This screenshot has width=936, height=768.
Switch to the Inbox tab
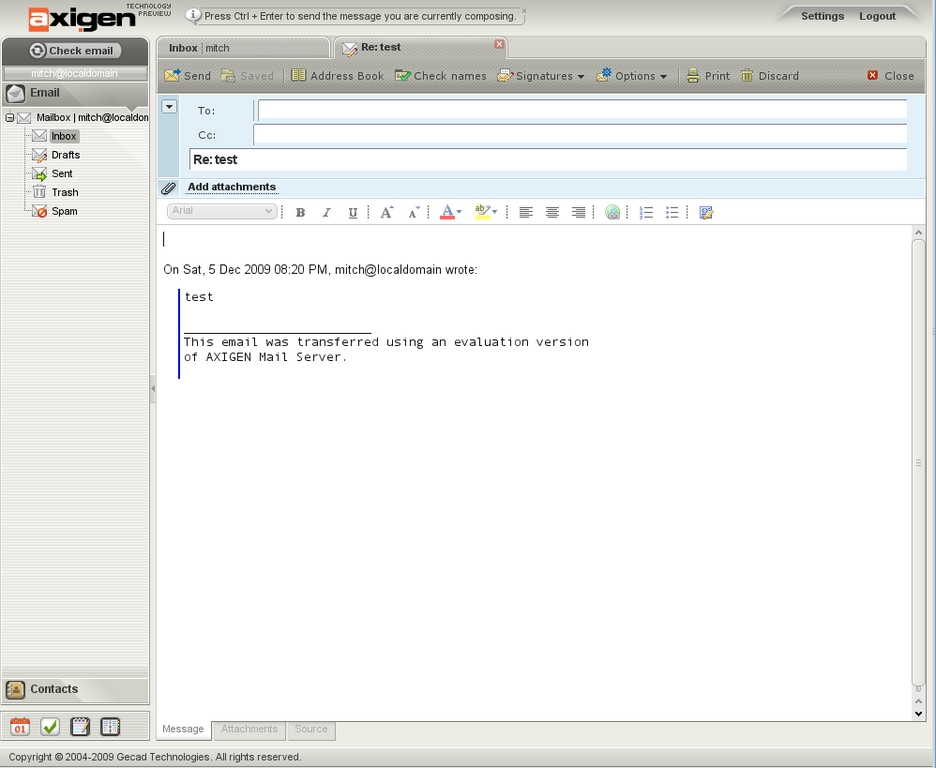coord(242,48)
